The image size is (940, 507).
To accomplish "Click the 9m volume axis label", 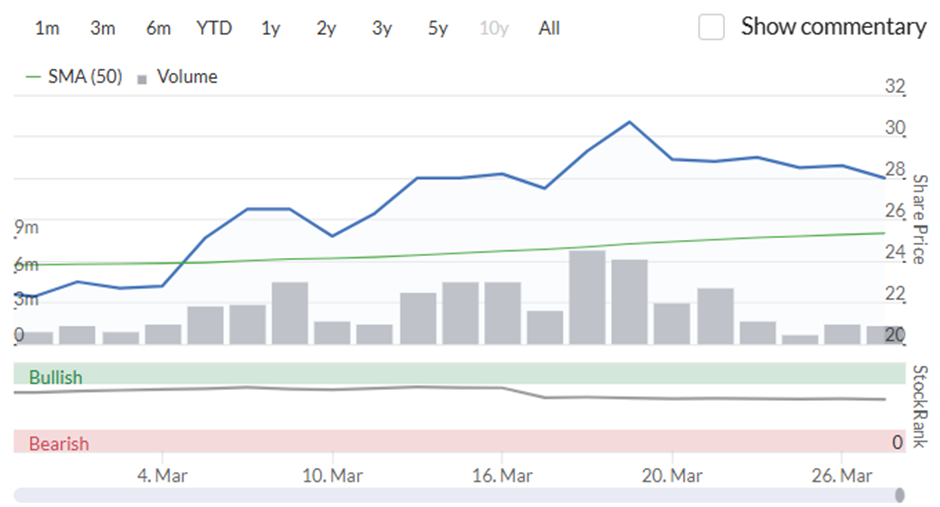I will click(26, 227).
